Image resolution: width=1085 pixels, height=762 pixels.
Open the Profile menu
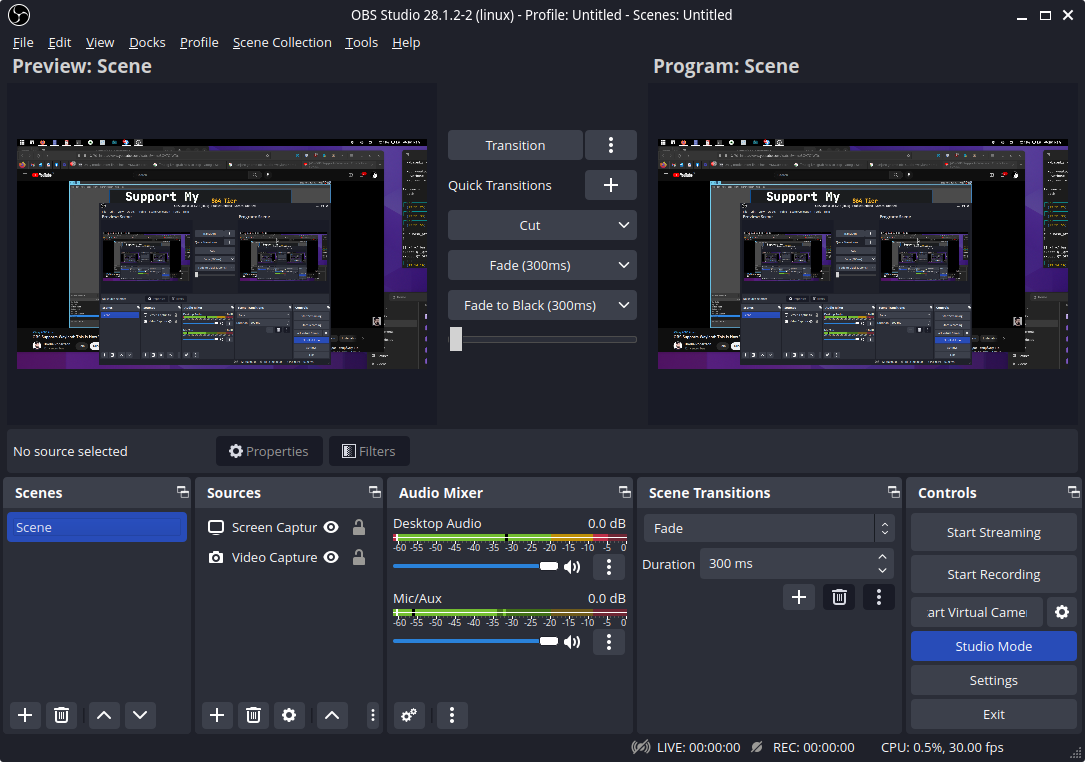199,42
